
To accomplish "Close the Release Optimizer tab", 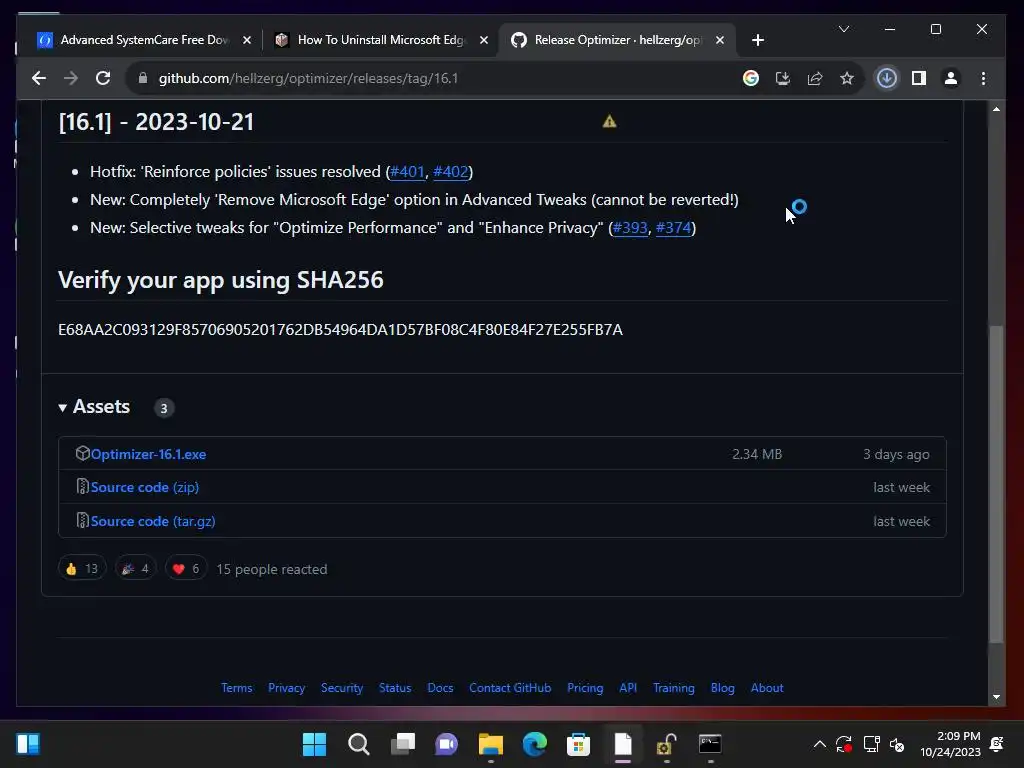I will pos(720,40).
